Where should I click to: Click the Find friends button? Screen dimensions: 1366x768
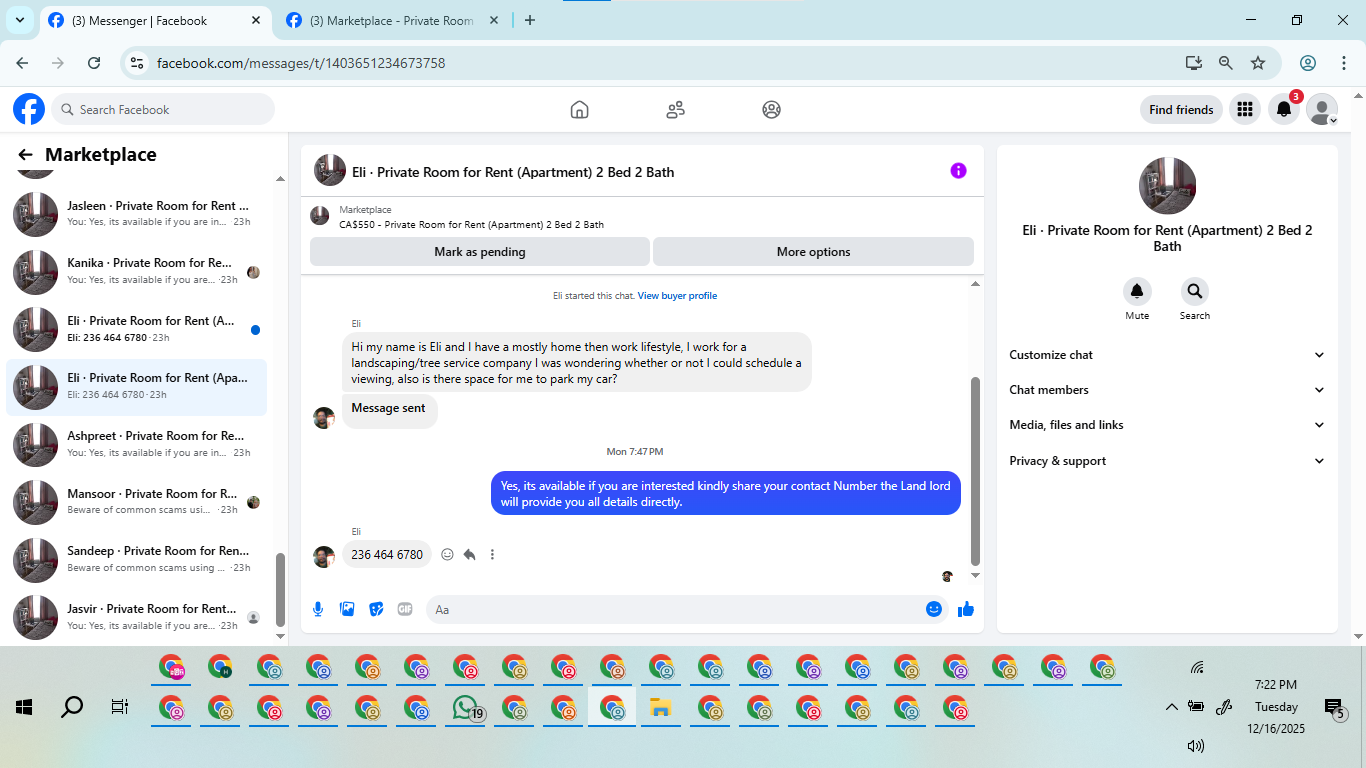pos(1181,110)
